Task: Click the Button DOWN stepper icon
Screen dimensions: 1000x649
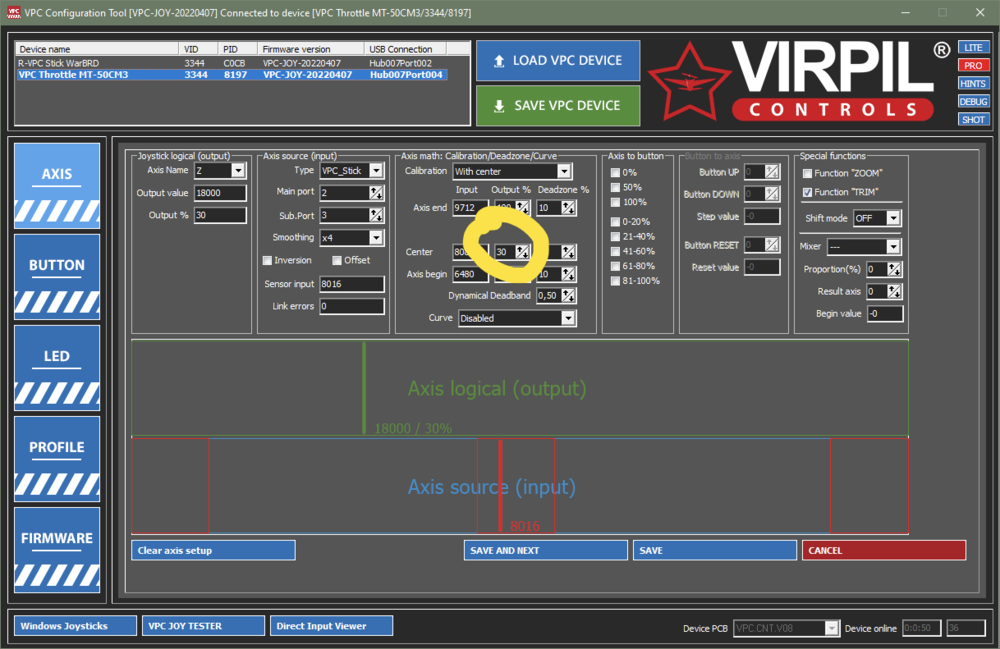Action: (x=772, y=194)
